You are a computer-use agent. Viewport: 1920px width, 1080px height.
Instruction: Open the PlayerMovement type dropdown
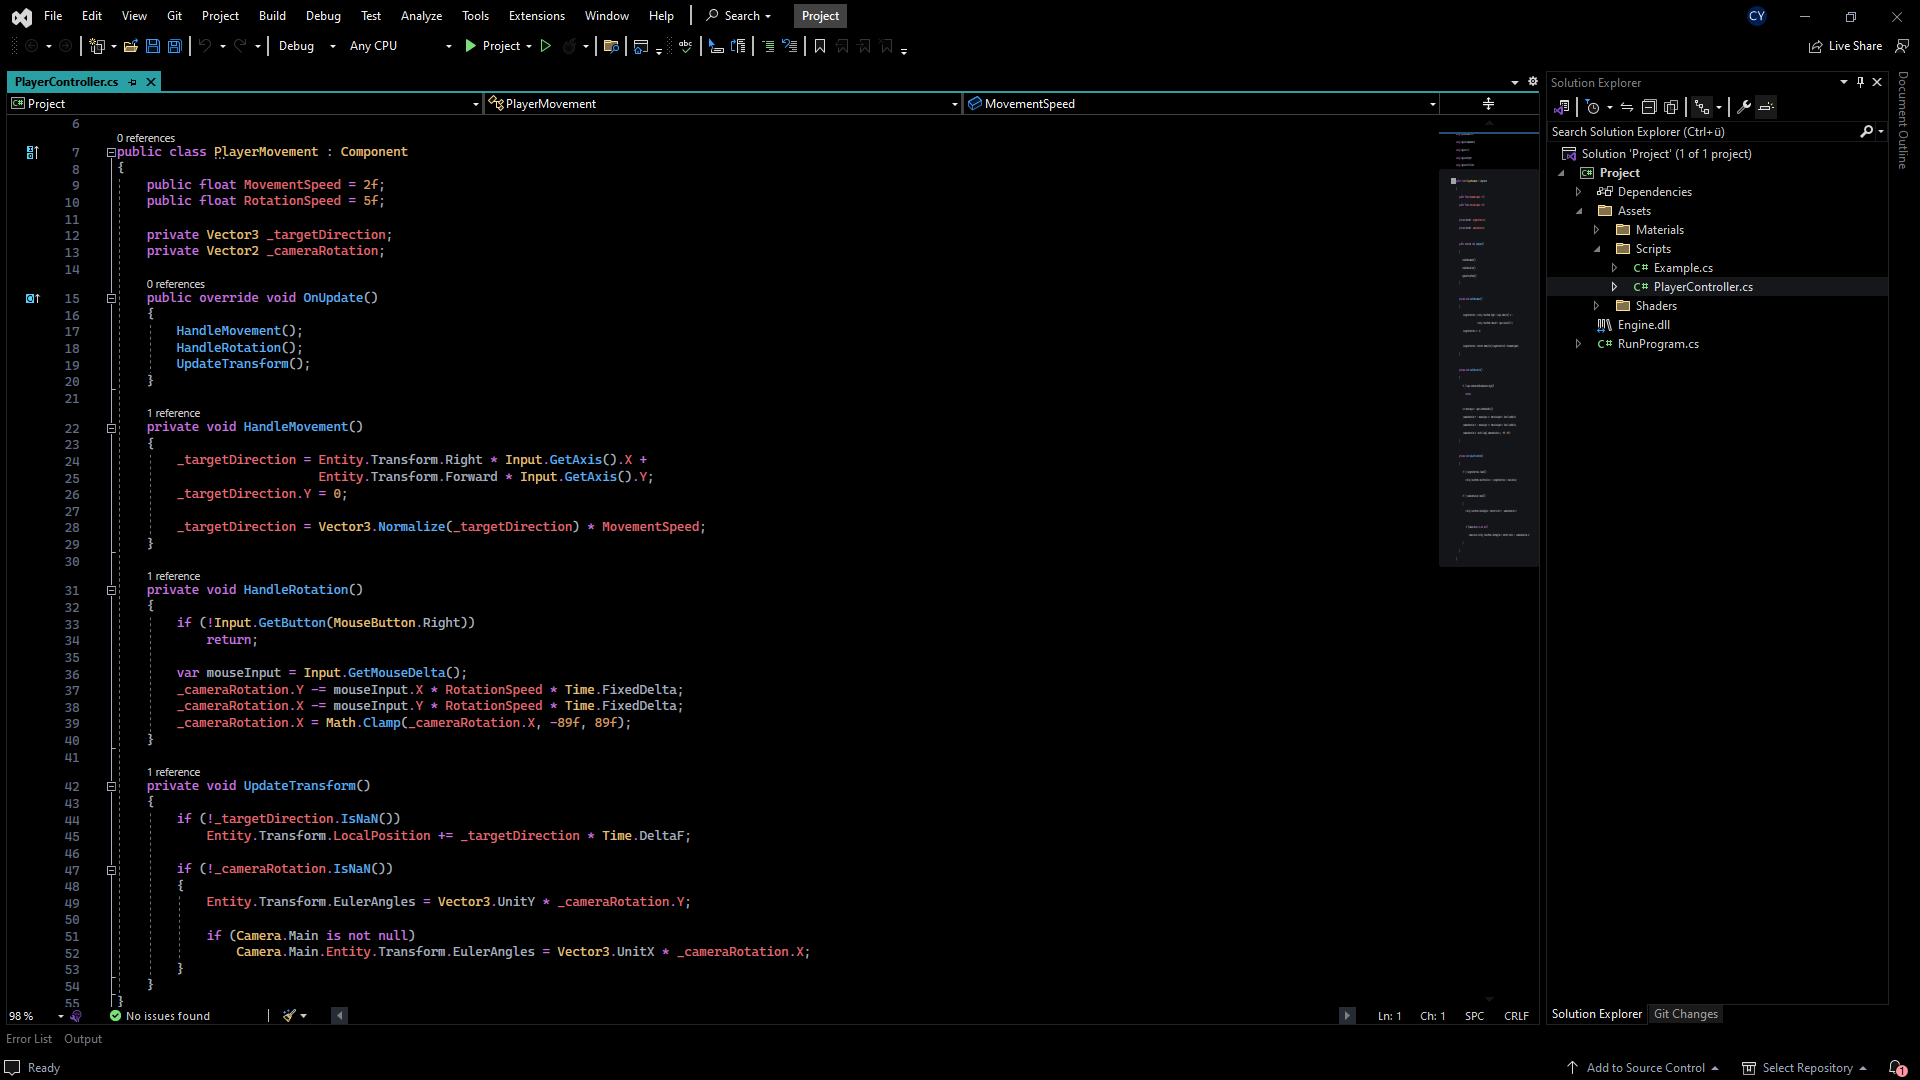pyautogui.click(x=723, y=104)
